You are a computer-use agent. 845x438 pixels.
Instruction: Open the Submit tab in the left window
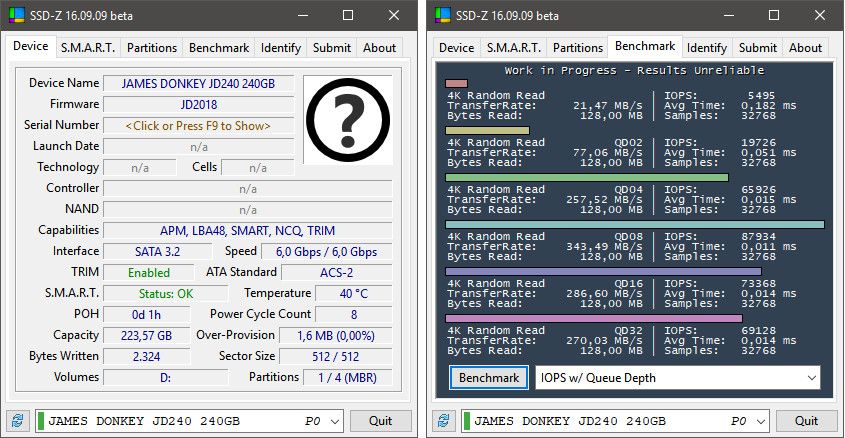(x=332, y=48)
